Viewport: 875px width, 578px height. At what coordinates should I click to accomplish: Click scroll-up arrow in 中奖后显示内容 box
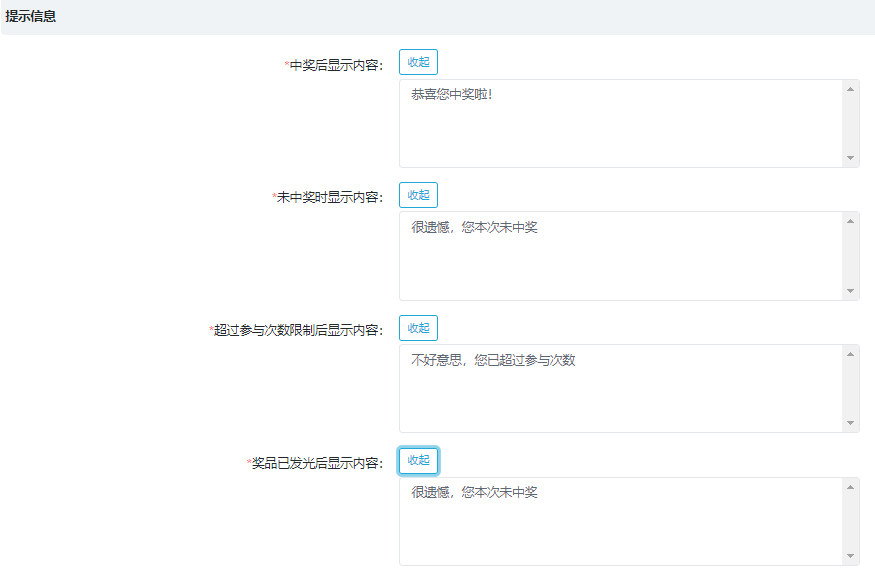(850, 89)
